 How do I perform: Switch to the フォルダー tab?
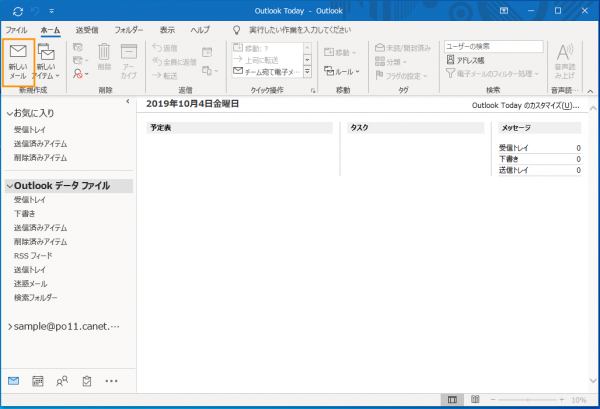point(129,30)
